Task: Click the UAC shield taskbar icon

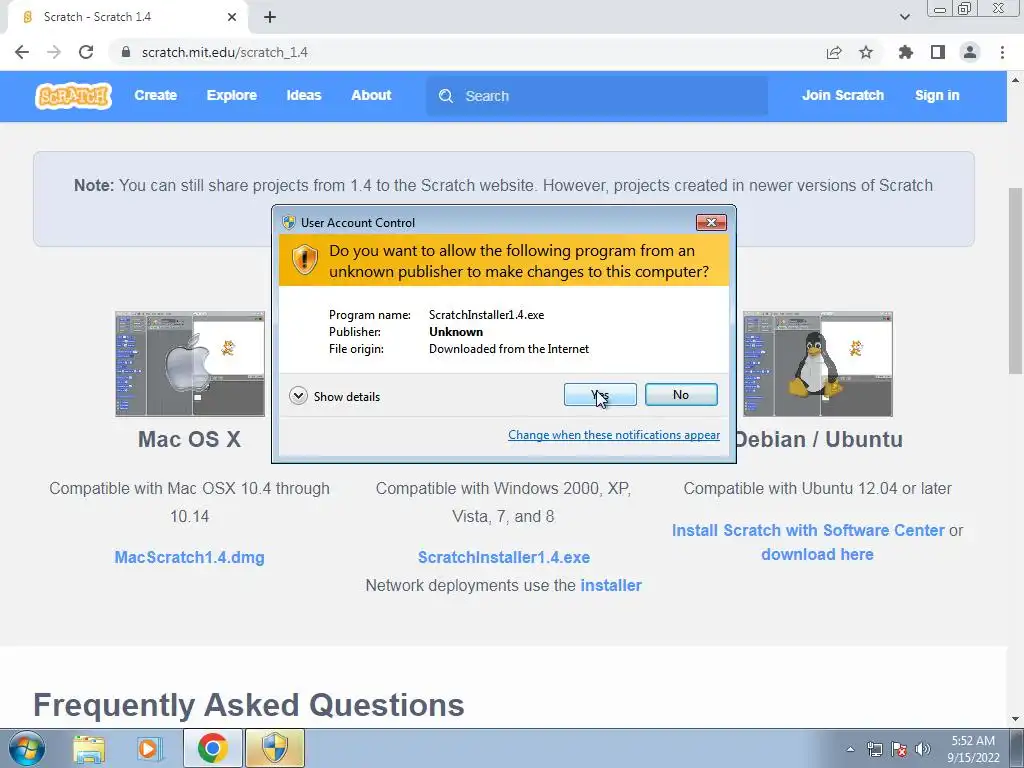Action: 275,748
